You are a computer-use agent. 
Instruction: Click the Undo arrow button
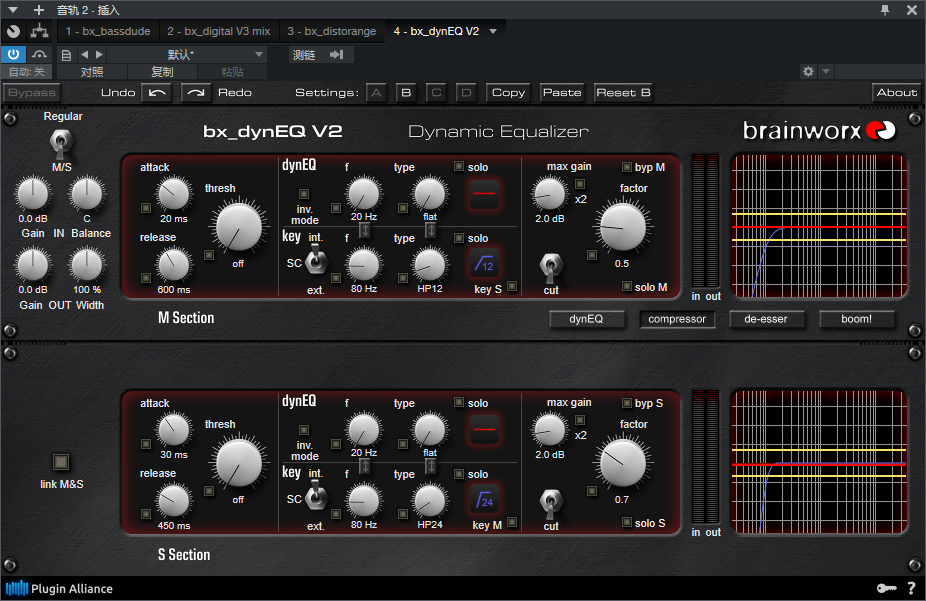pos(157,93)
